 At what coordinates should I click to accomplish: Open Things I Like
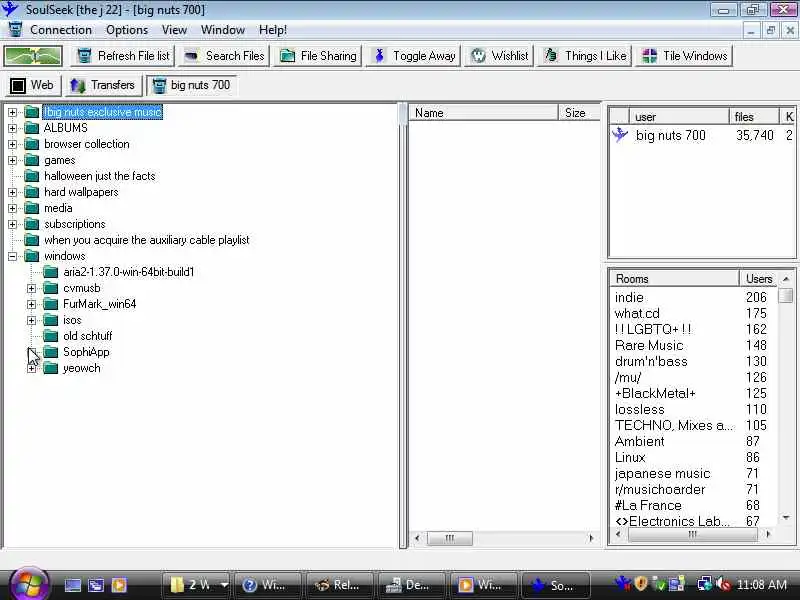585,56
